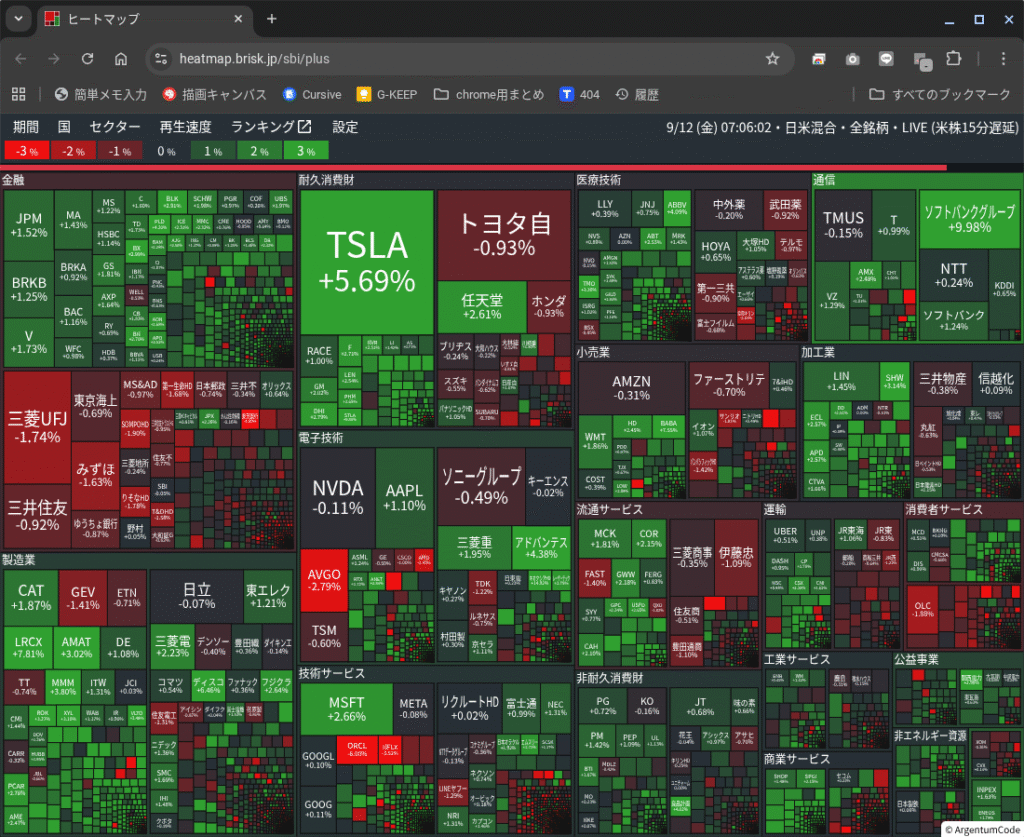The height and width of the screenshot is (837, 1024).
Task: Open the 履歴 bookmark
Action: click(x=637, y=95)
